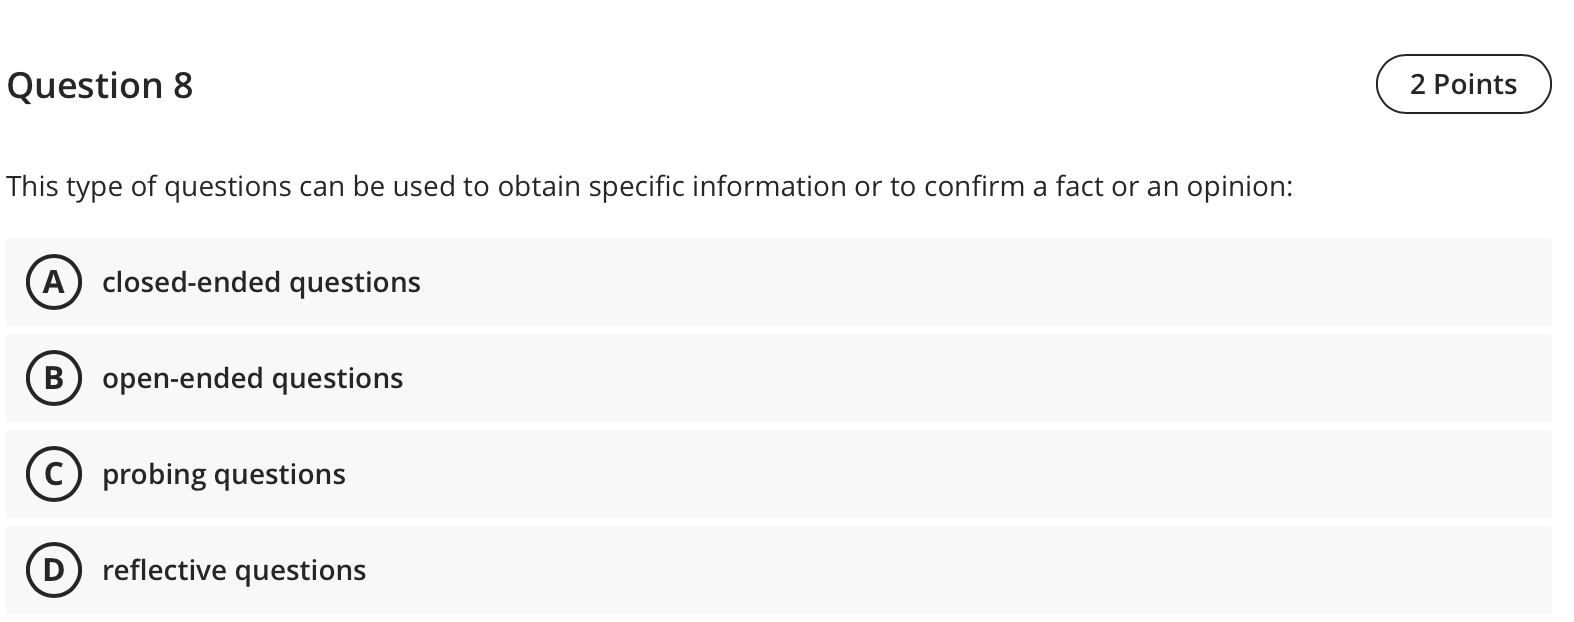The height and width of the screenshot is (622, 1574).
Task: Choose the answer labeled closed-ended questions
Action: pos(261,282)
